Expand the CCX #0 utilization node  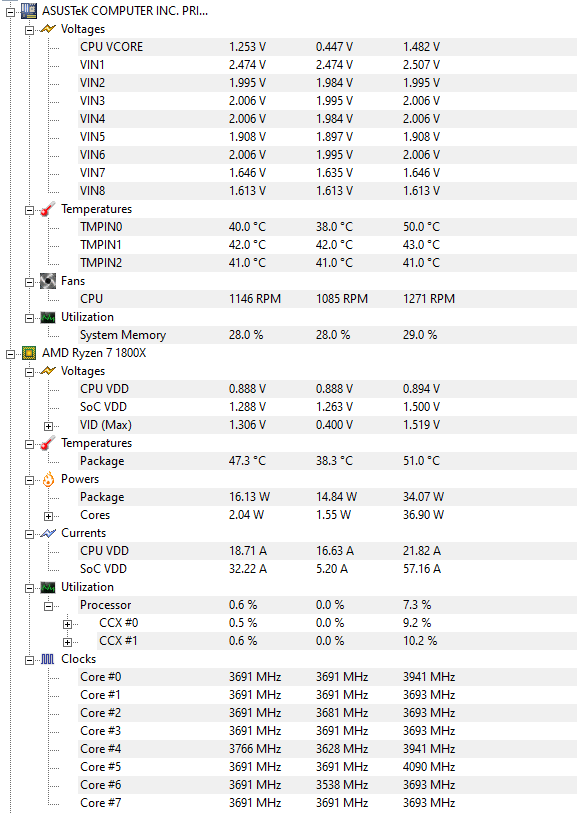click(x=67, y=624)
